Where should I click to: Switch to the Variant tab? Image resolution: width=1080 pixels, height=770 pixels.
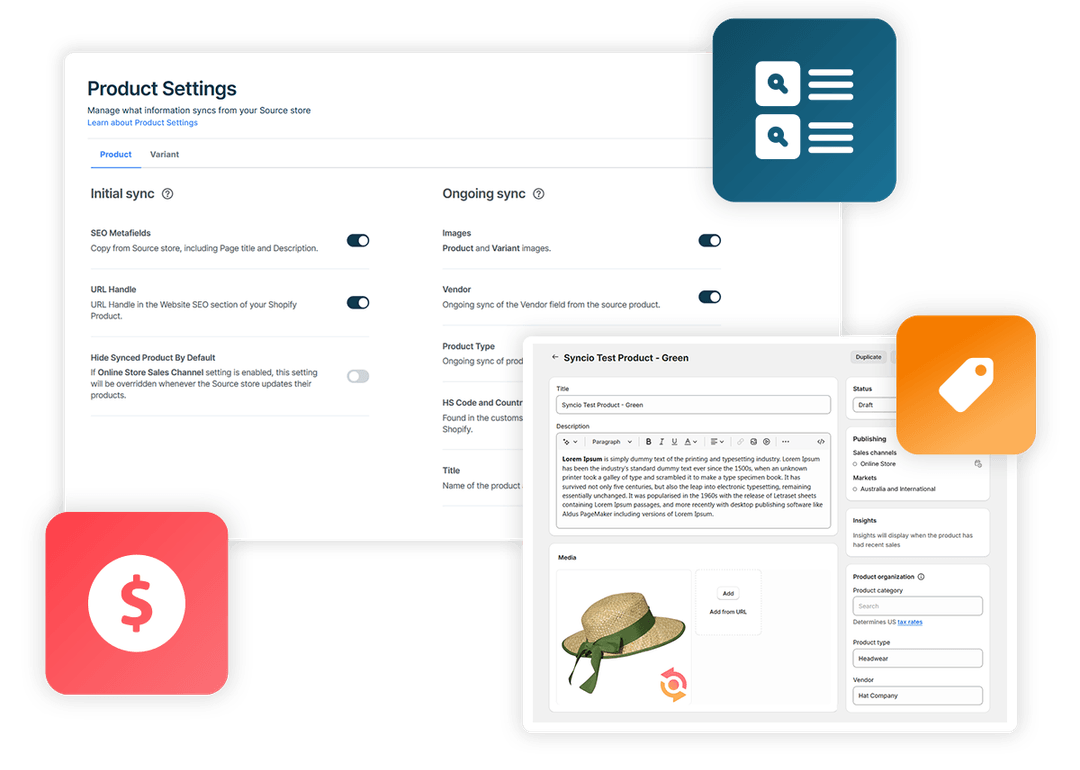tap(164, 154)
